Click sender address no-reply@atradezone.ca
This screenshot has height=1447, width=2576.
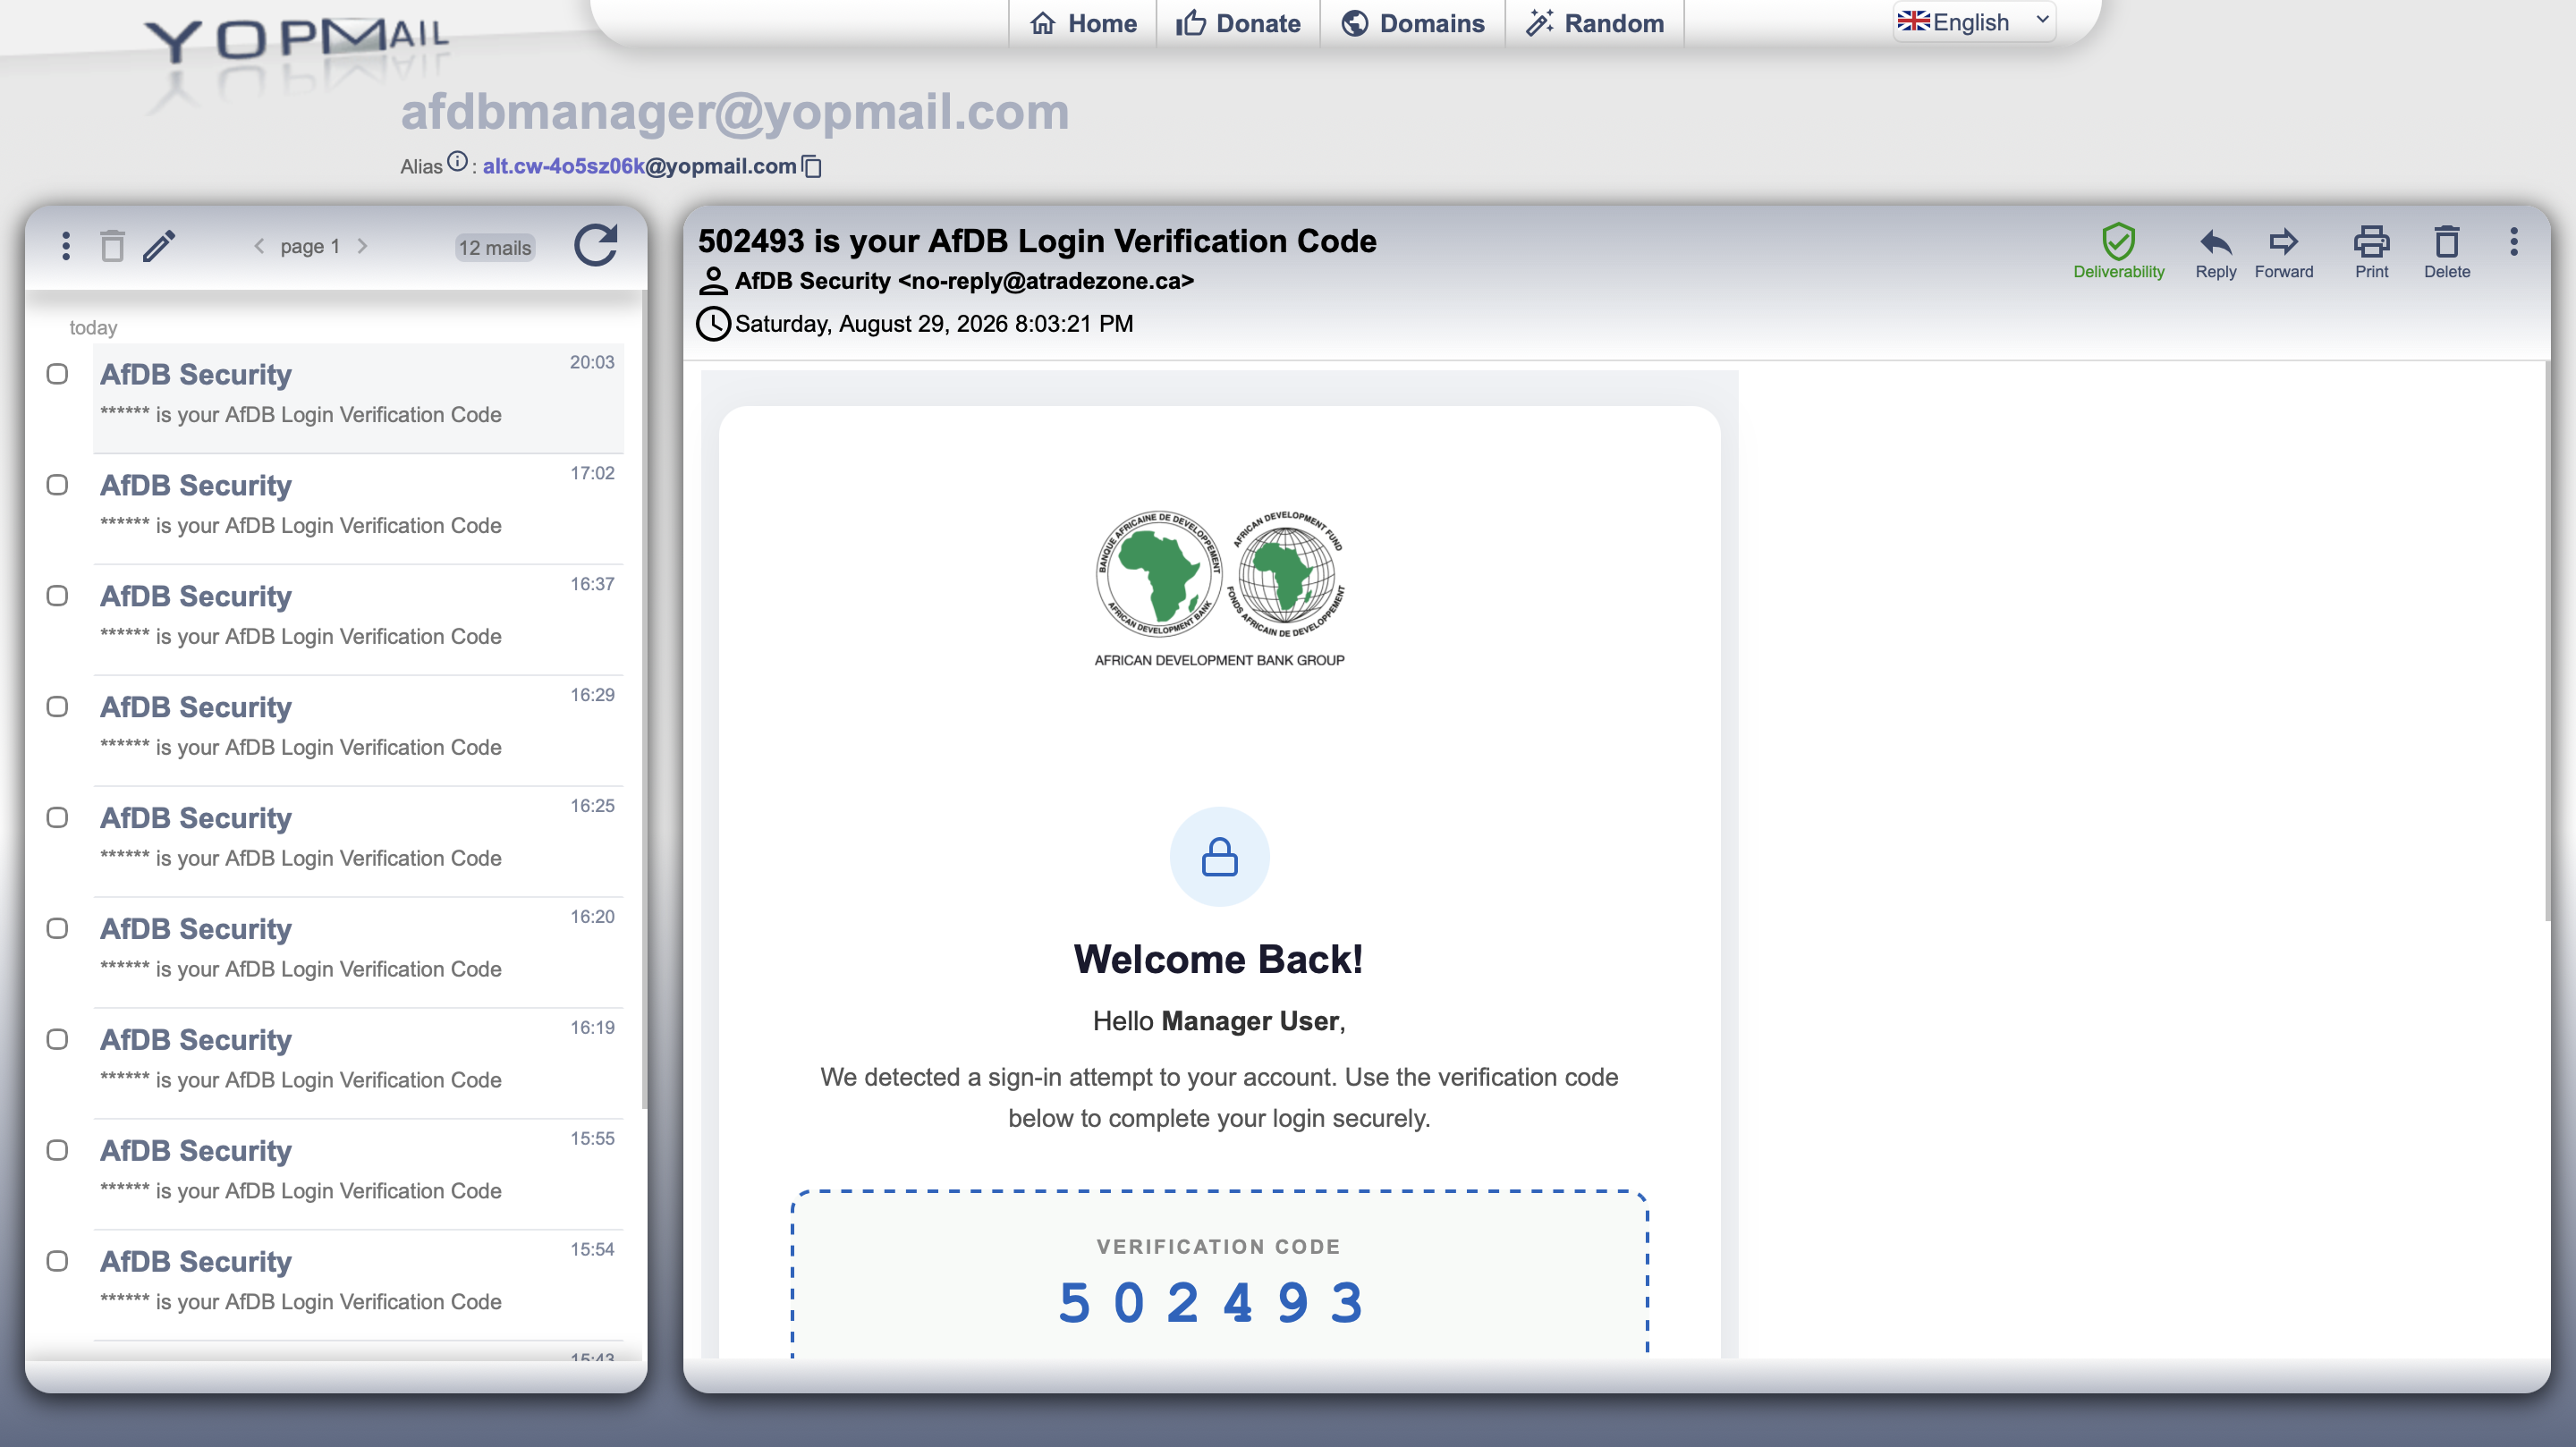coord(1045,281)
